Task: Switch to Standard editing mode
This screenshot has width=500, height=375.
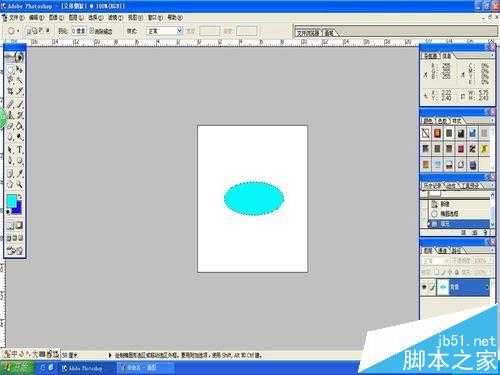Action: [x=11, y=226]
